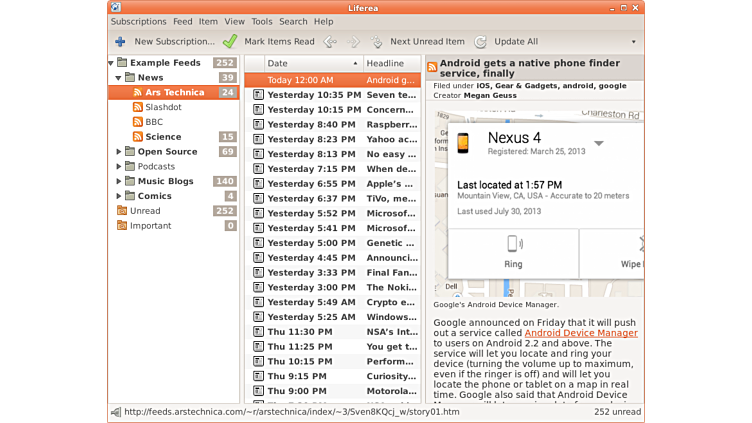This screenshot has height=423, width=752.
Task: Follow the Android Device Manager link
Action: coord(580,333)
